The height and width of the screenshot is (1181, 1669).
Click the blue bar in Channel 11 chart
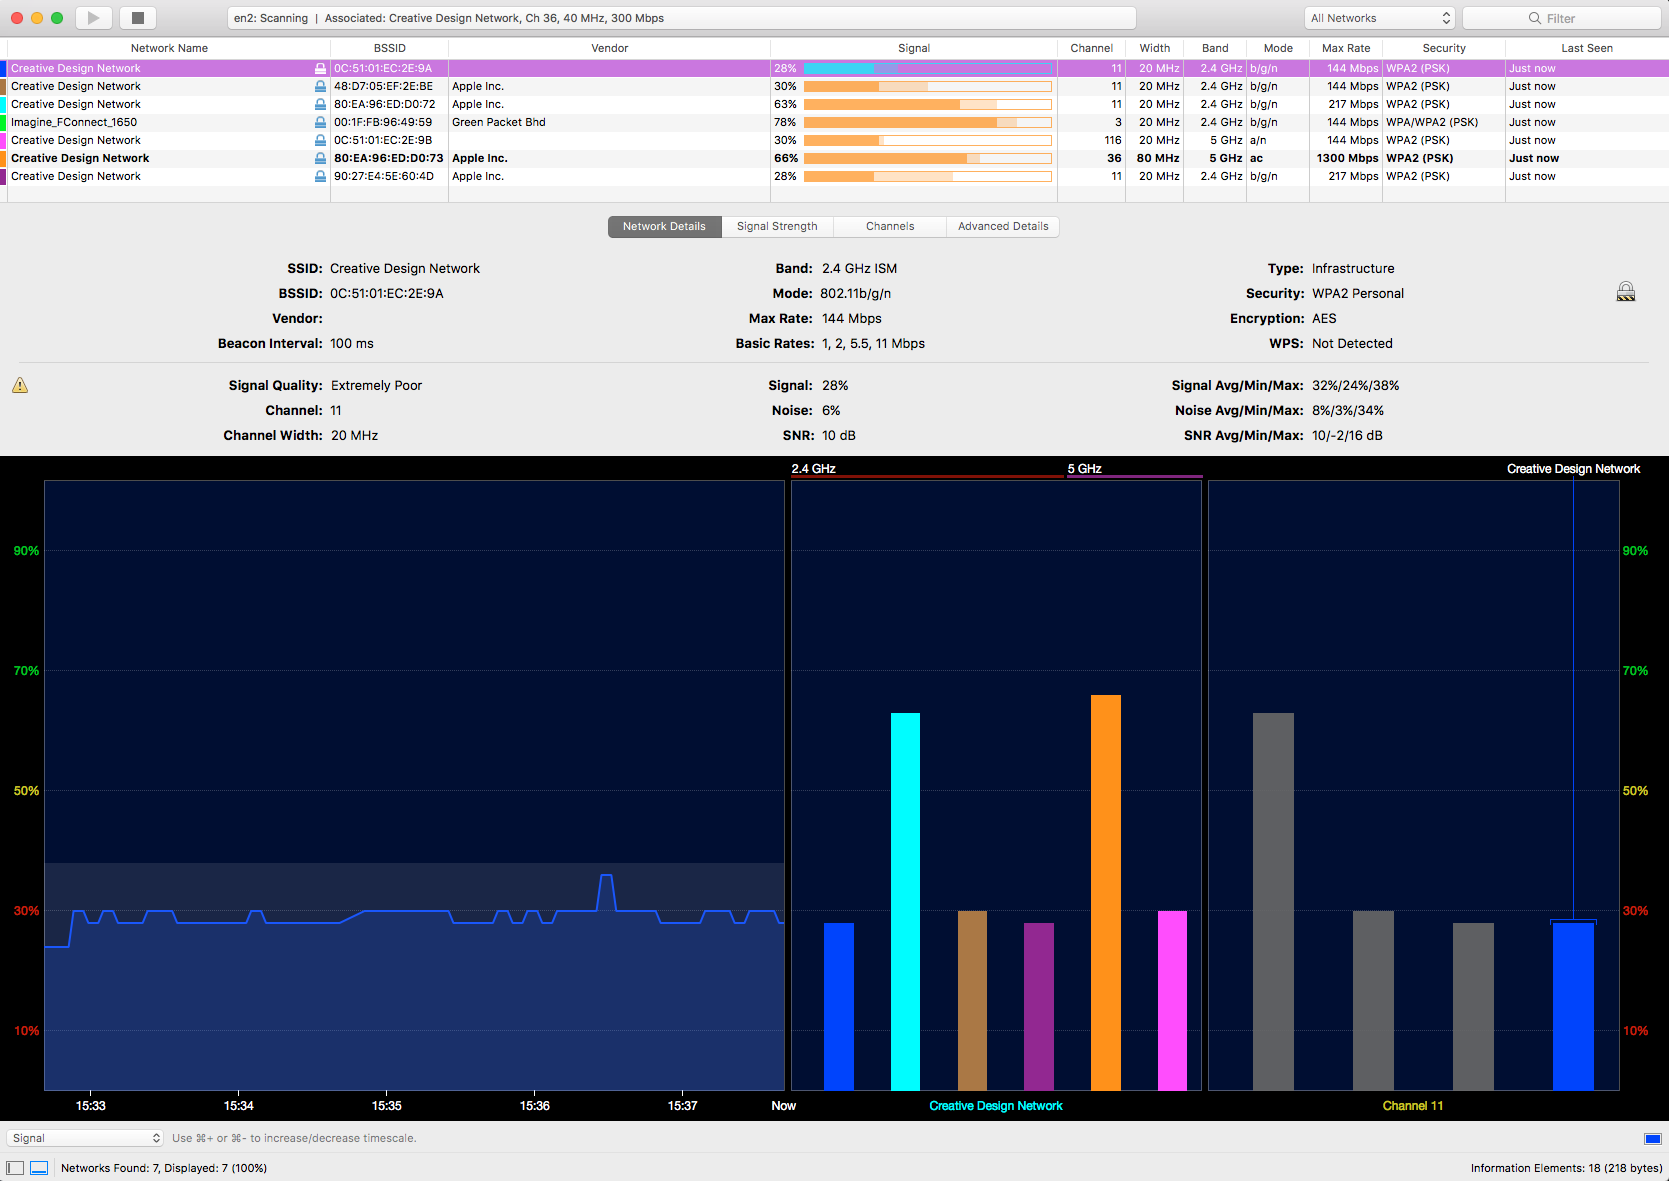1573,1006
